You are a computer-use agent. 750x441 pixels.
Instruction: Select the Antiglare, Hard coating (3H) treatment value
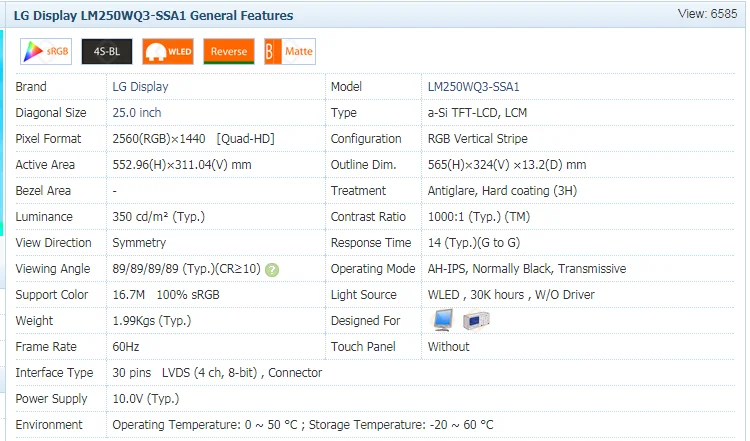[502, 190]
